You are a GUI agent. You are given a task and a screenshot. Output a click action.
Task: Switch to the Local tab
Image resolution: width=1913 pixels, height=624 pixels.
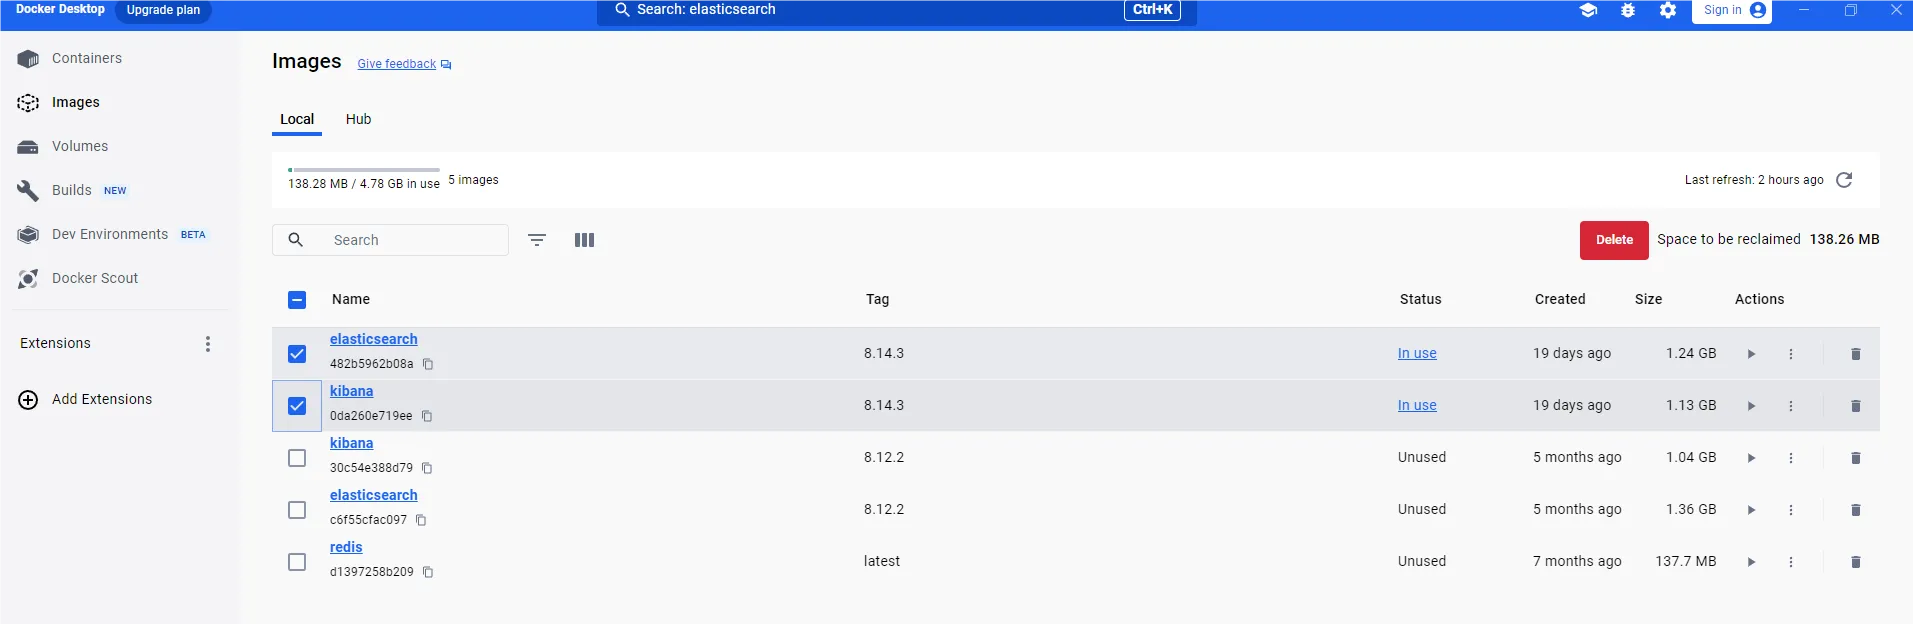tap(297, 119)
